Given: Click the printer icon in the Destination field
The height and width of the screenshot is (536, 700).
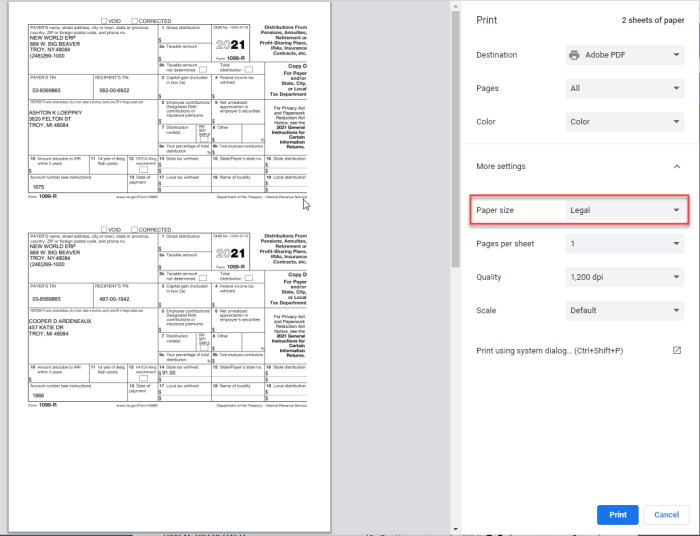Looking at the screenshot, I should 575,55.
